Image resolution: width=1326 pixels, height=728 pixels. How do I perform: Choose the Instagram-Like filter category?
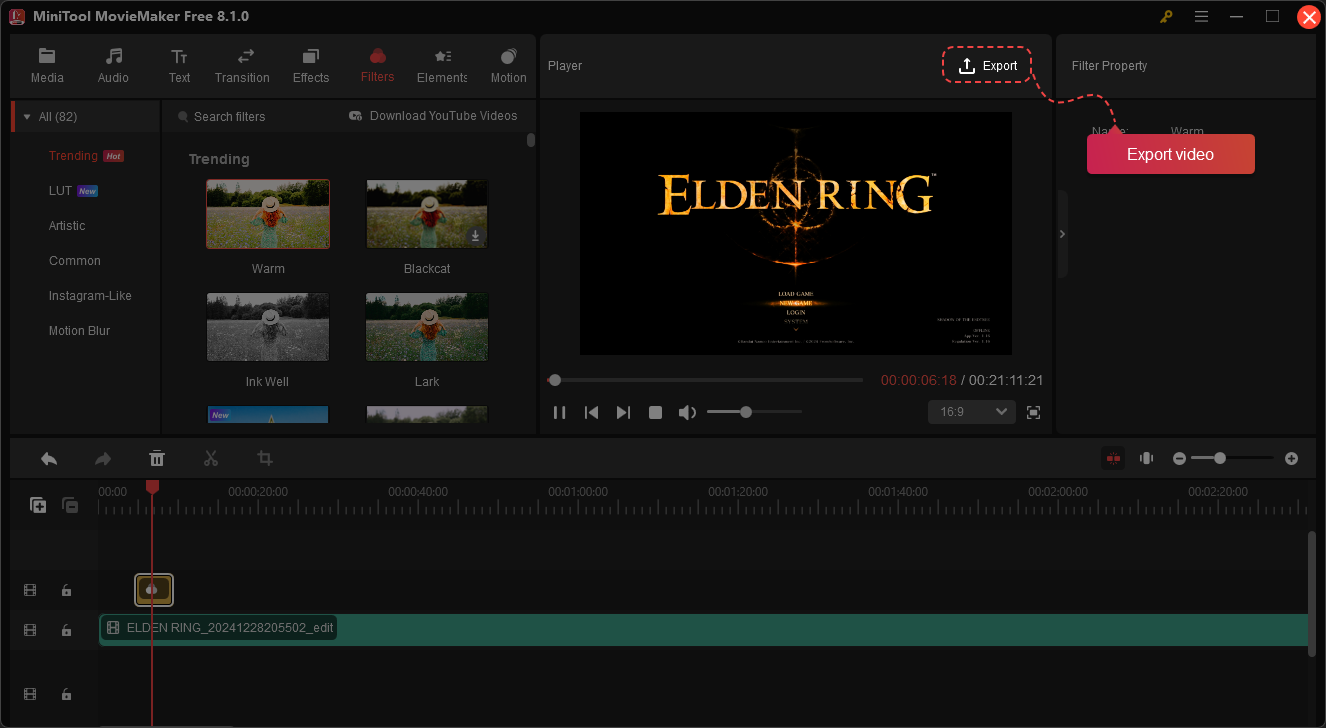click(90, 296)
